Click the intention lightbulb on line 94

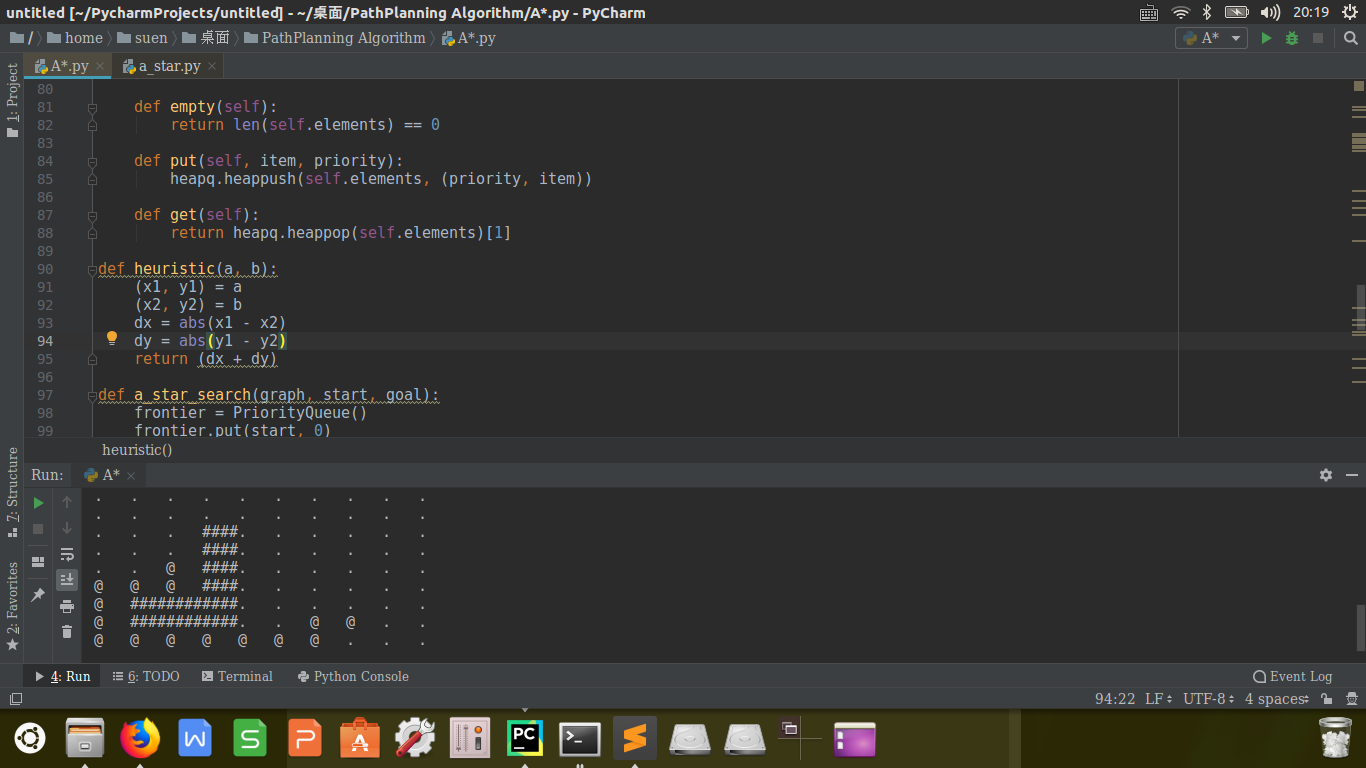[112, 339]
